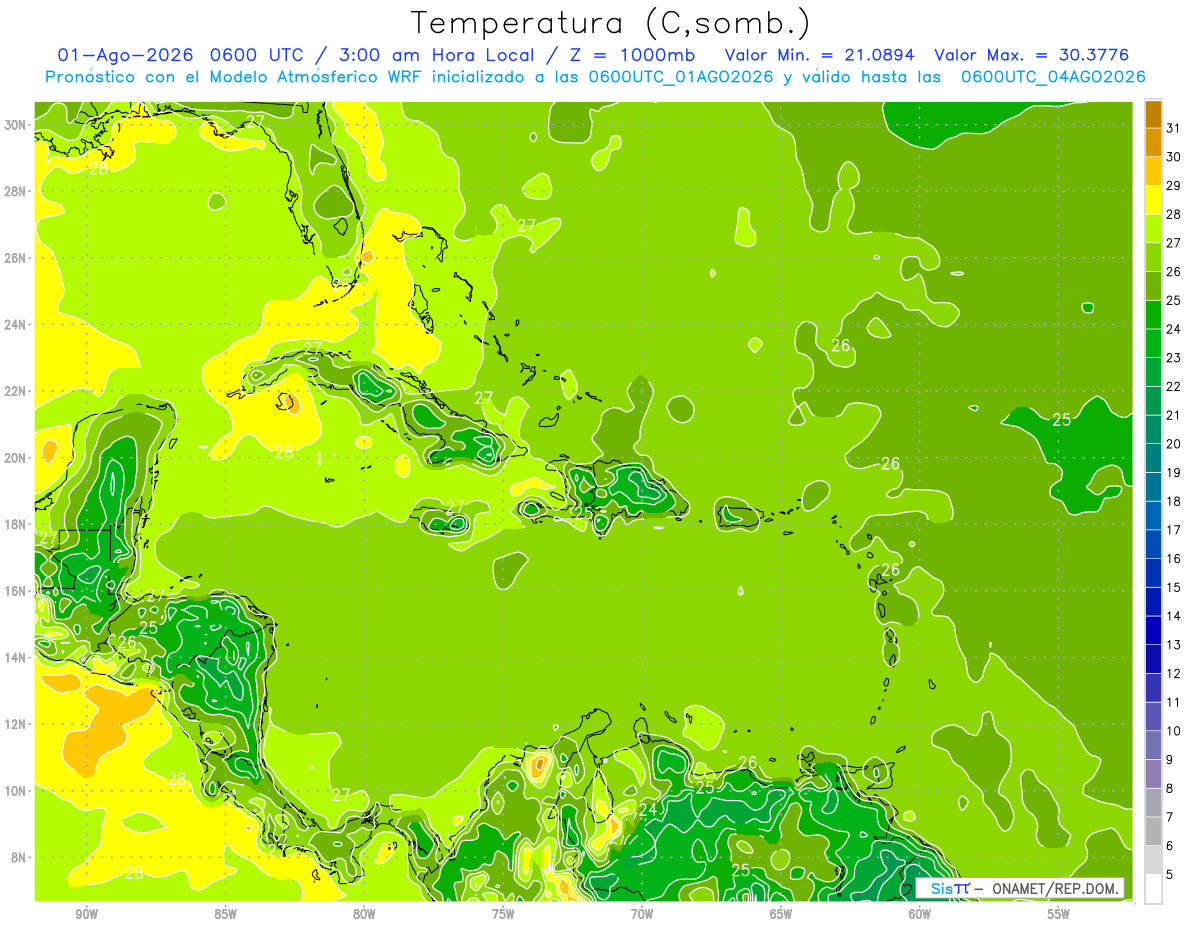Click the color scale label "31"
This screenshot has height=927, width=1200.
click(1174, 127)
